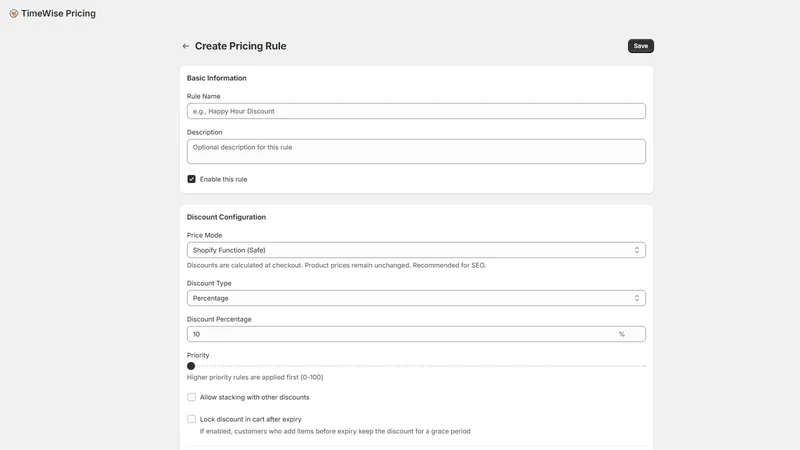Click the Enable this rule label
The width and height of the screenshot is (800, 450).
tap(223, 179)
